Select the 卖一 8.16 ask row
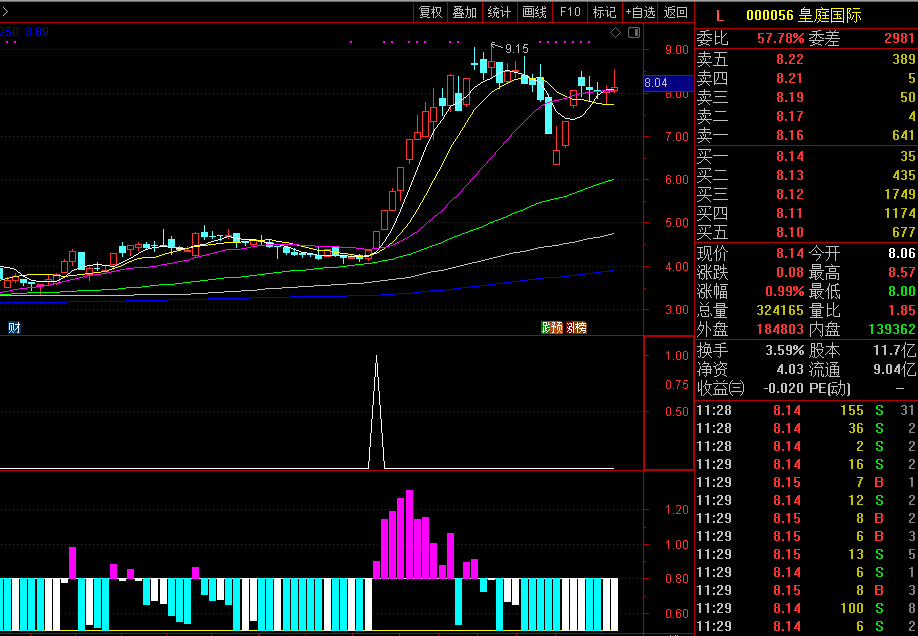This screenshot has width=918, height=636. point(806,135)
